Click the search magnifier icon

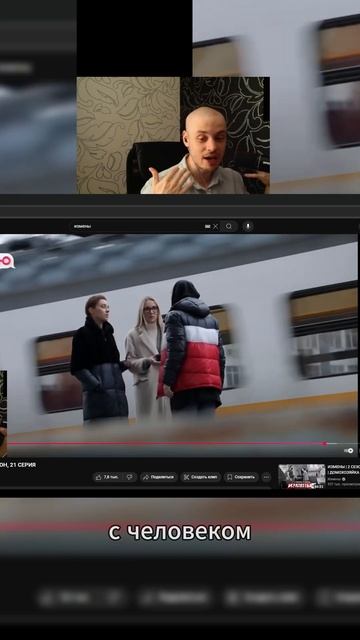[229, 226]
